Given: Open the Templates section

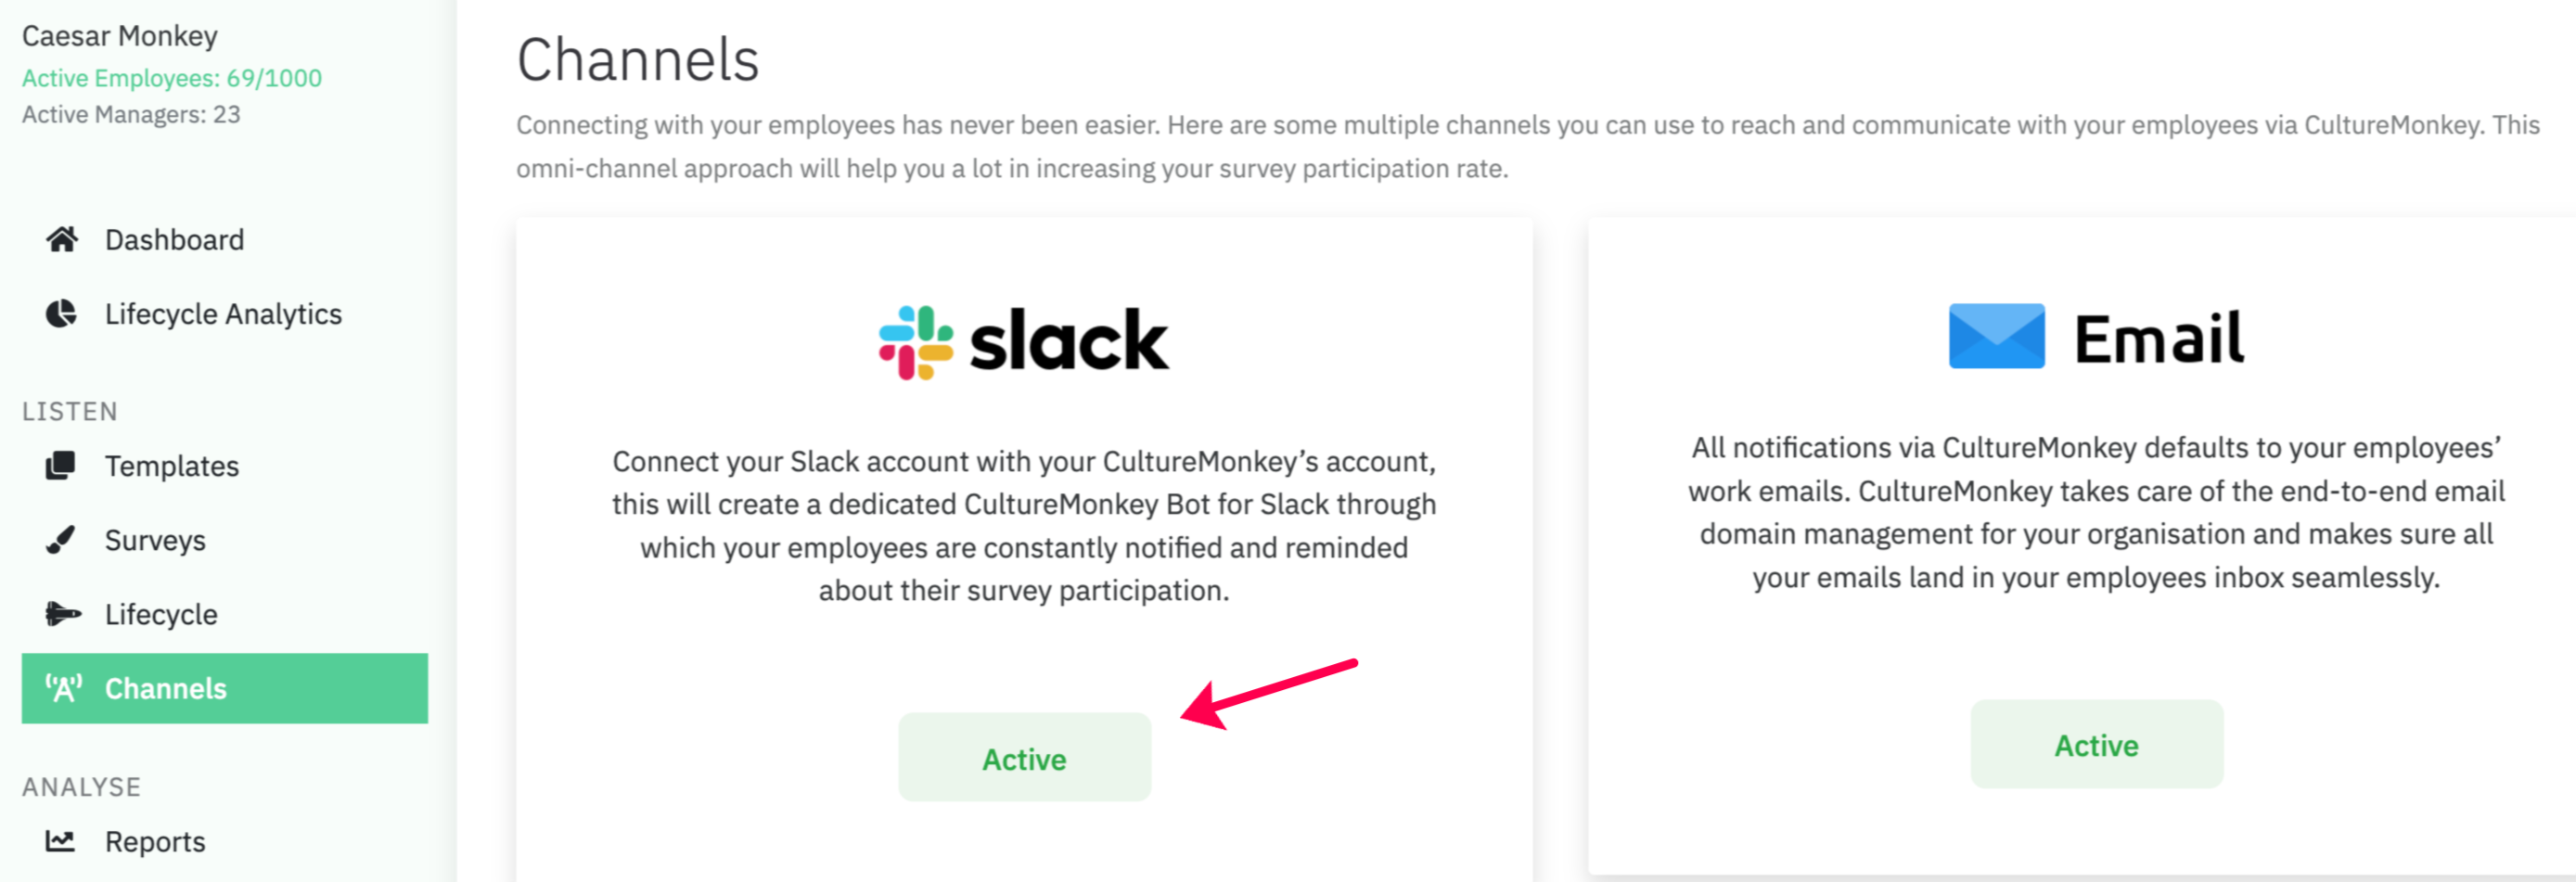Looking at the screenshot, I should point(172,466).
